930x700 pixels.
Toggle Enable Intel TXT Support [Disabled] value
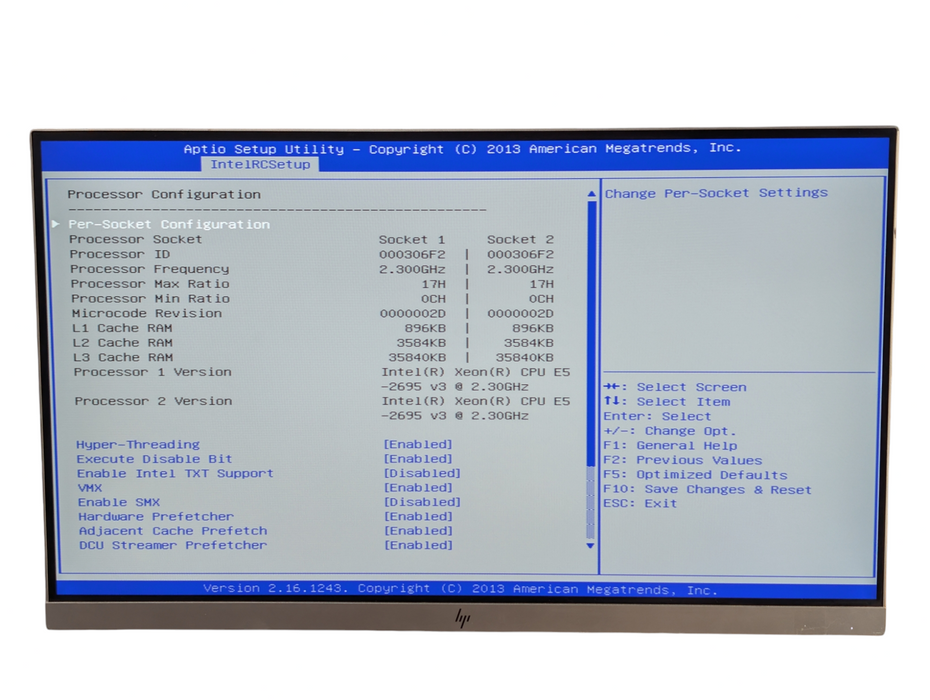point(422,473)
